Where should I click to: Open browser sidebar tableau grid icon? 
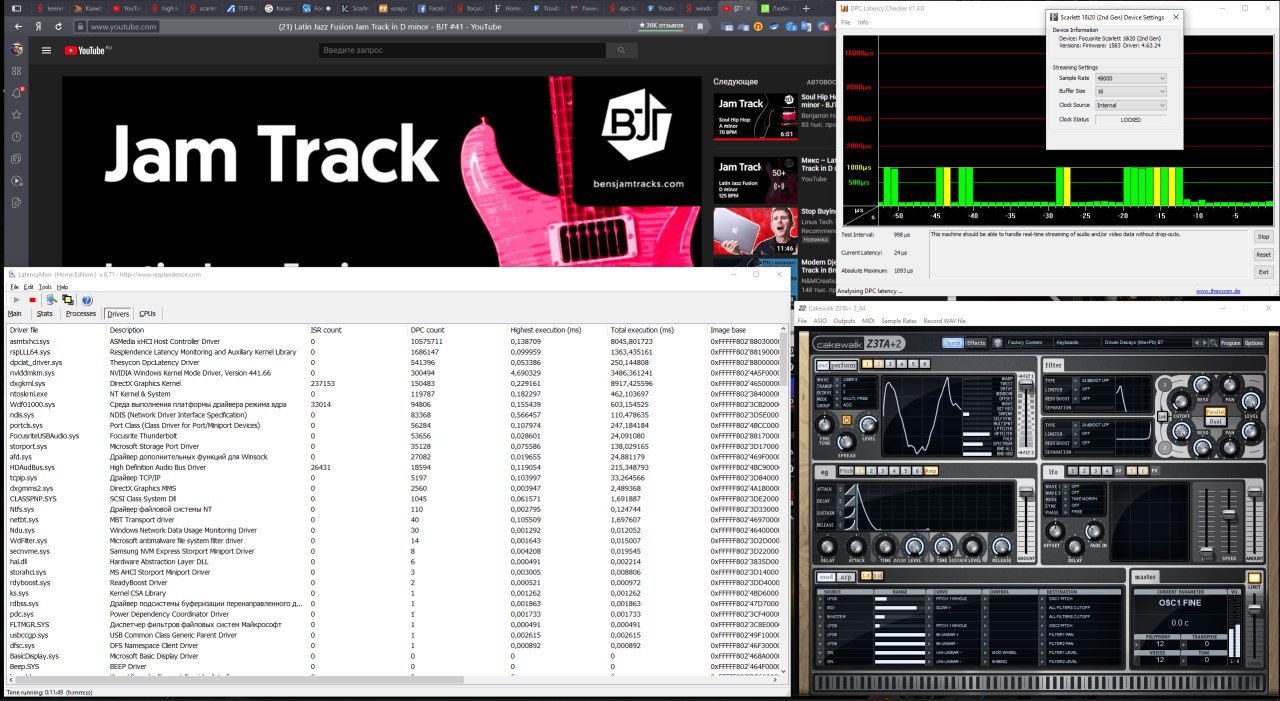click(16, 70)
